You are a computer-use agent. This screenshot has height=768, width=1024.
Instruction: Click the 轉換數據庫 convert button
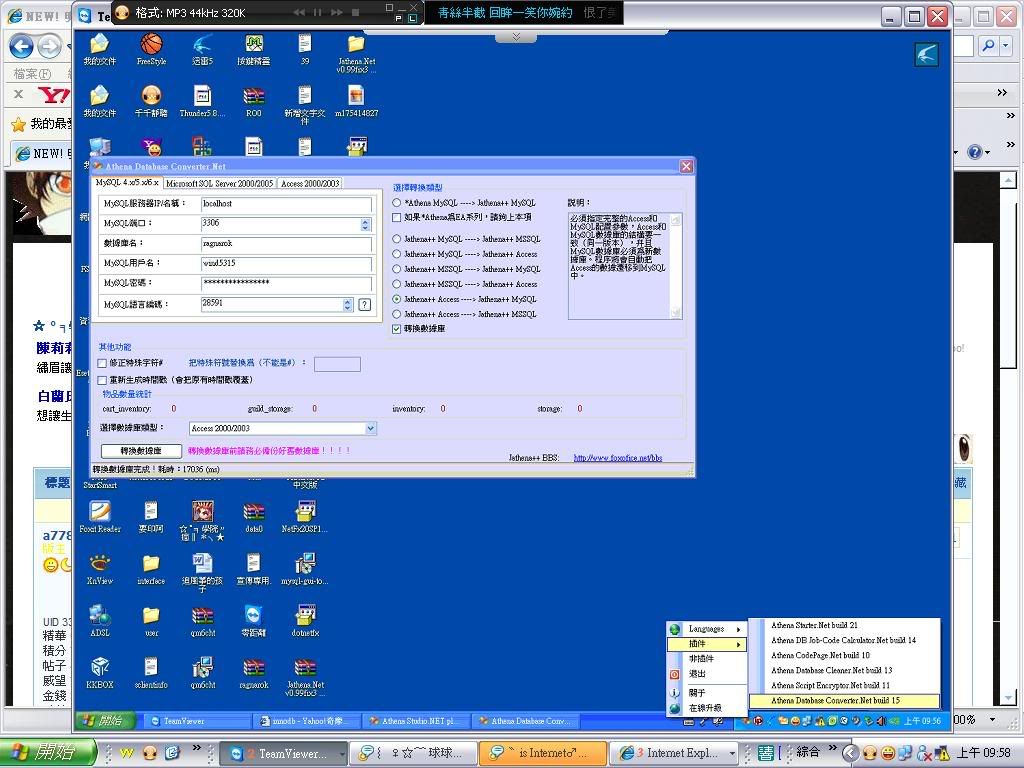pyautogui.click(x=141, y=451)
